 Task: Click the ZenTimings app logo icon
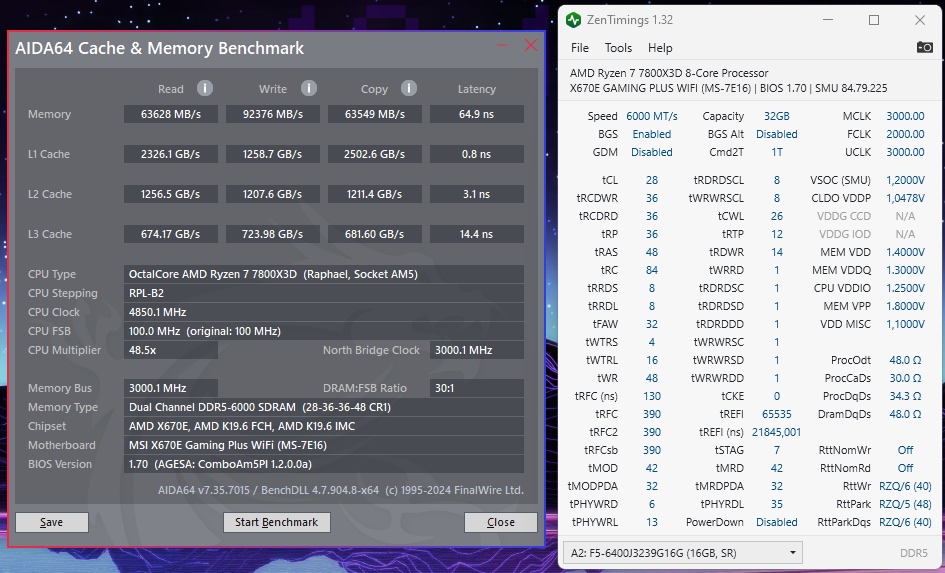pos(573,20)
